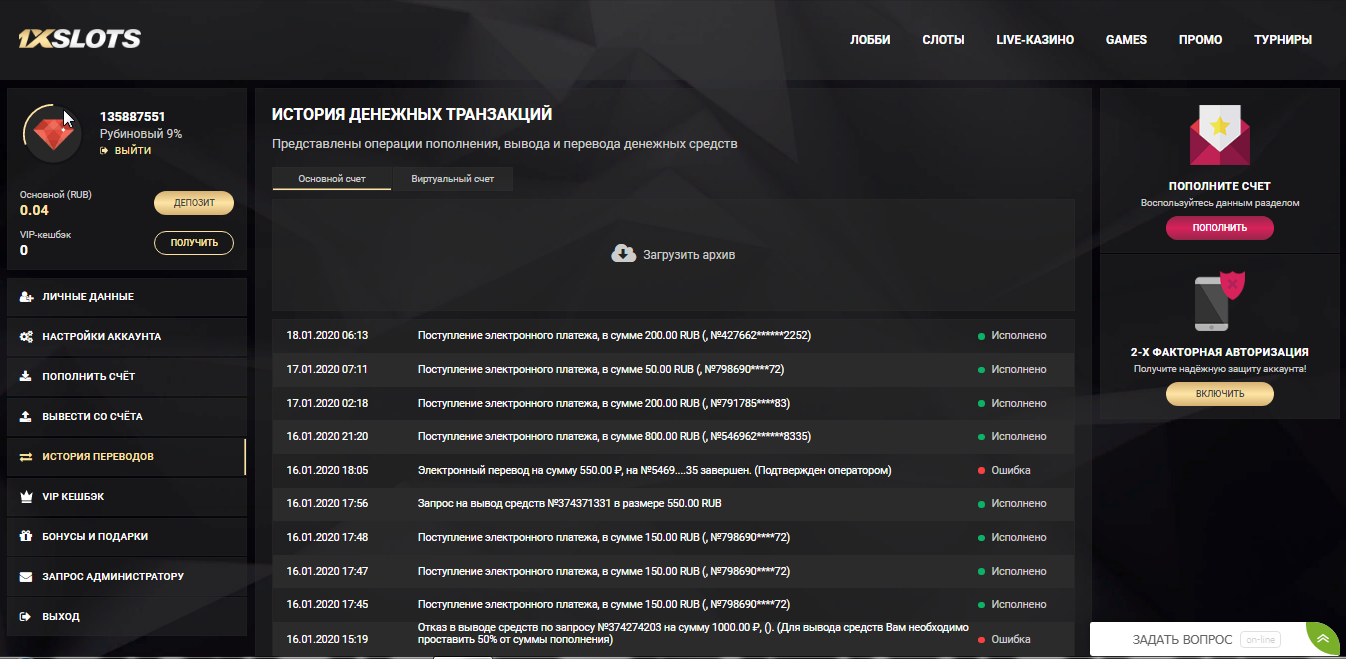Screen dimensions: 1346x659
Task: Open НАСТРОЙКИ АККАУНТА sidebar section
Action: 126,337
